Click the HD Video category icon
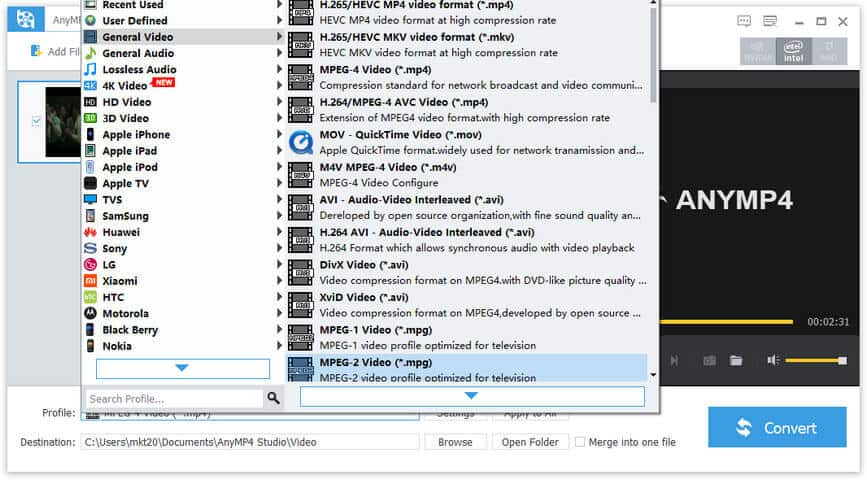 coord(90,102)
